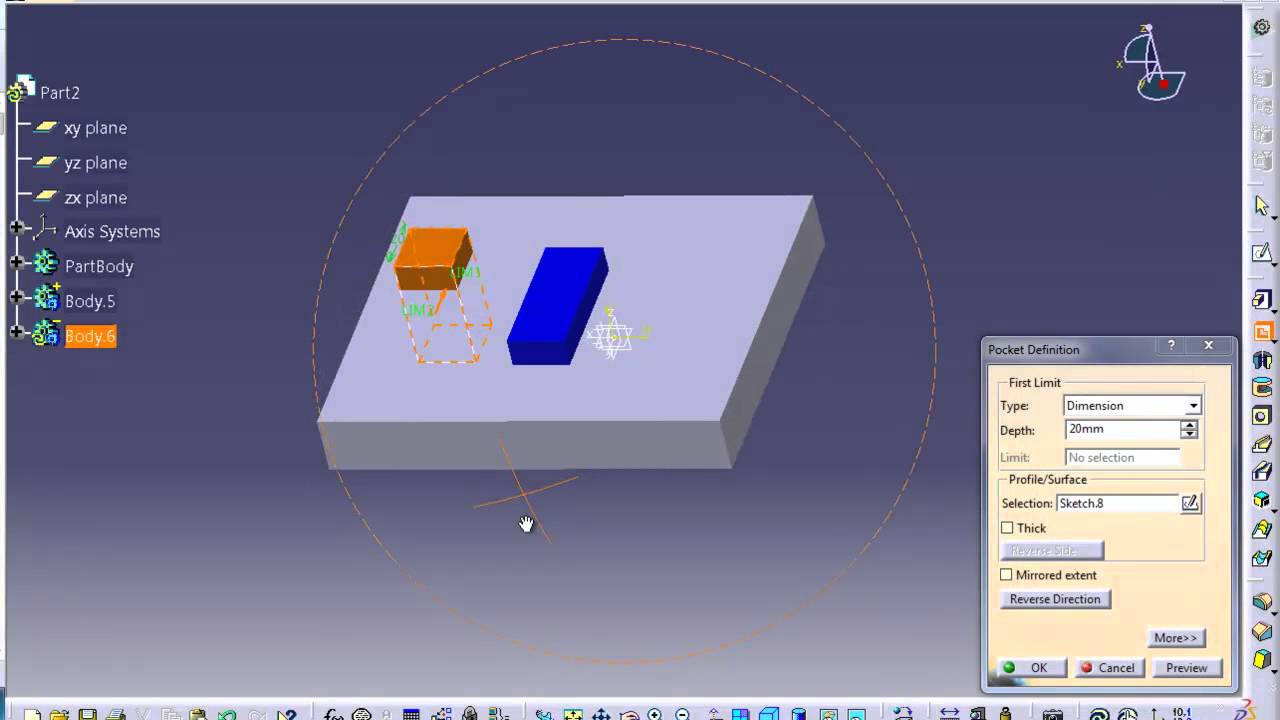Screen dimensions: 1280x720
Task: Expand the Body.5 tree node
Action: 17,298
